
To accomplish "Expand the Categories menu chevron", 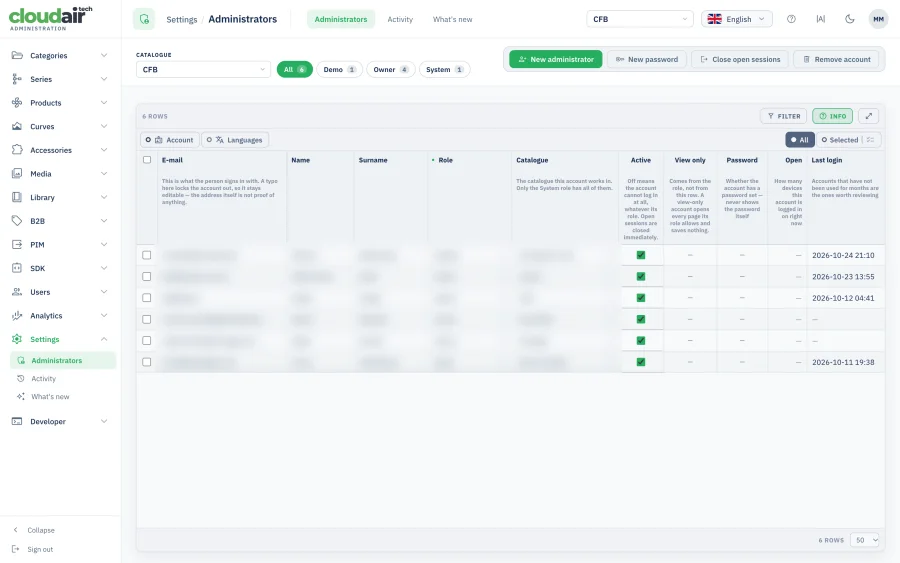I will tap(104, 55).
